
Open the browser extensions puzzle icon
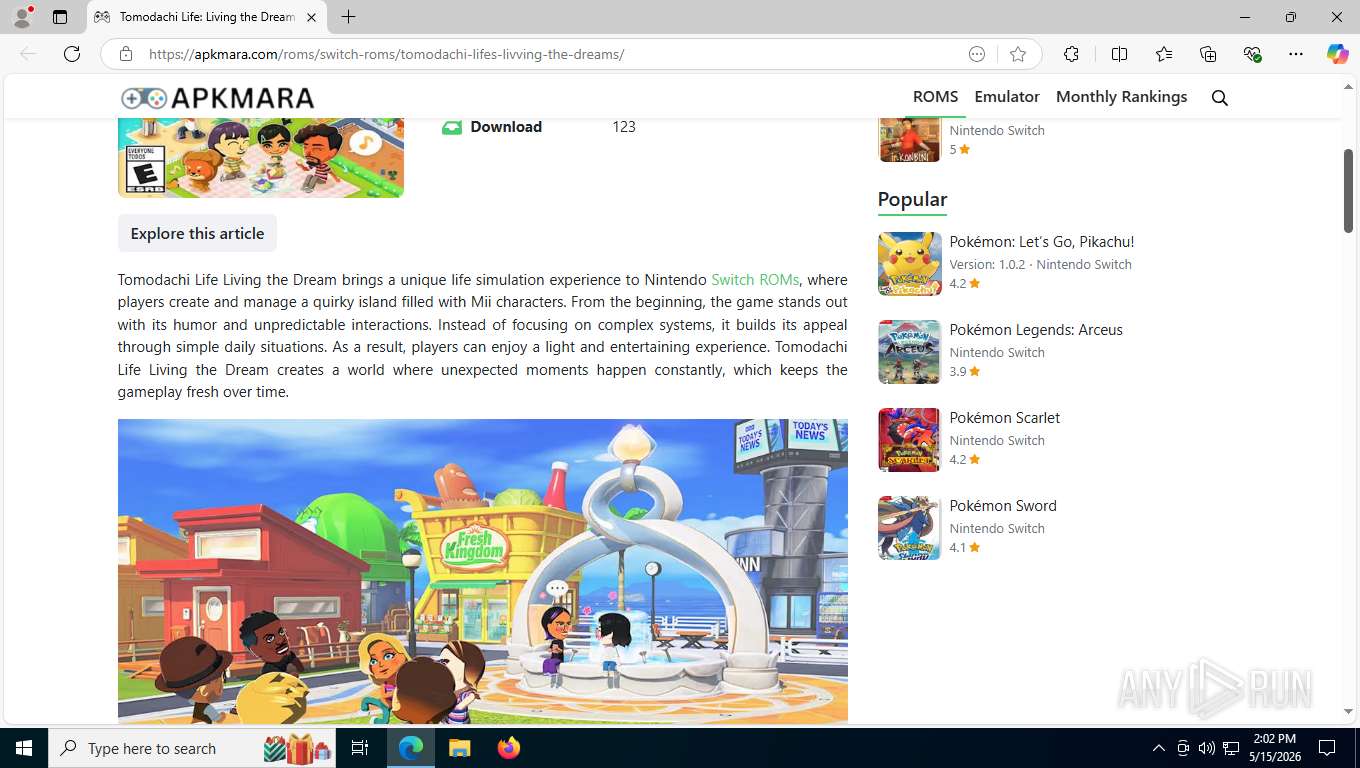click(1071, 54)
